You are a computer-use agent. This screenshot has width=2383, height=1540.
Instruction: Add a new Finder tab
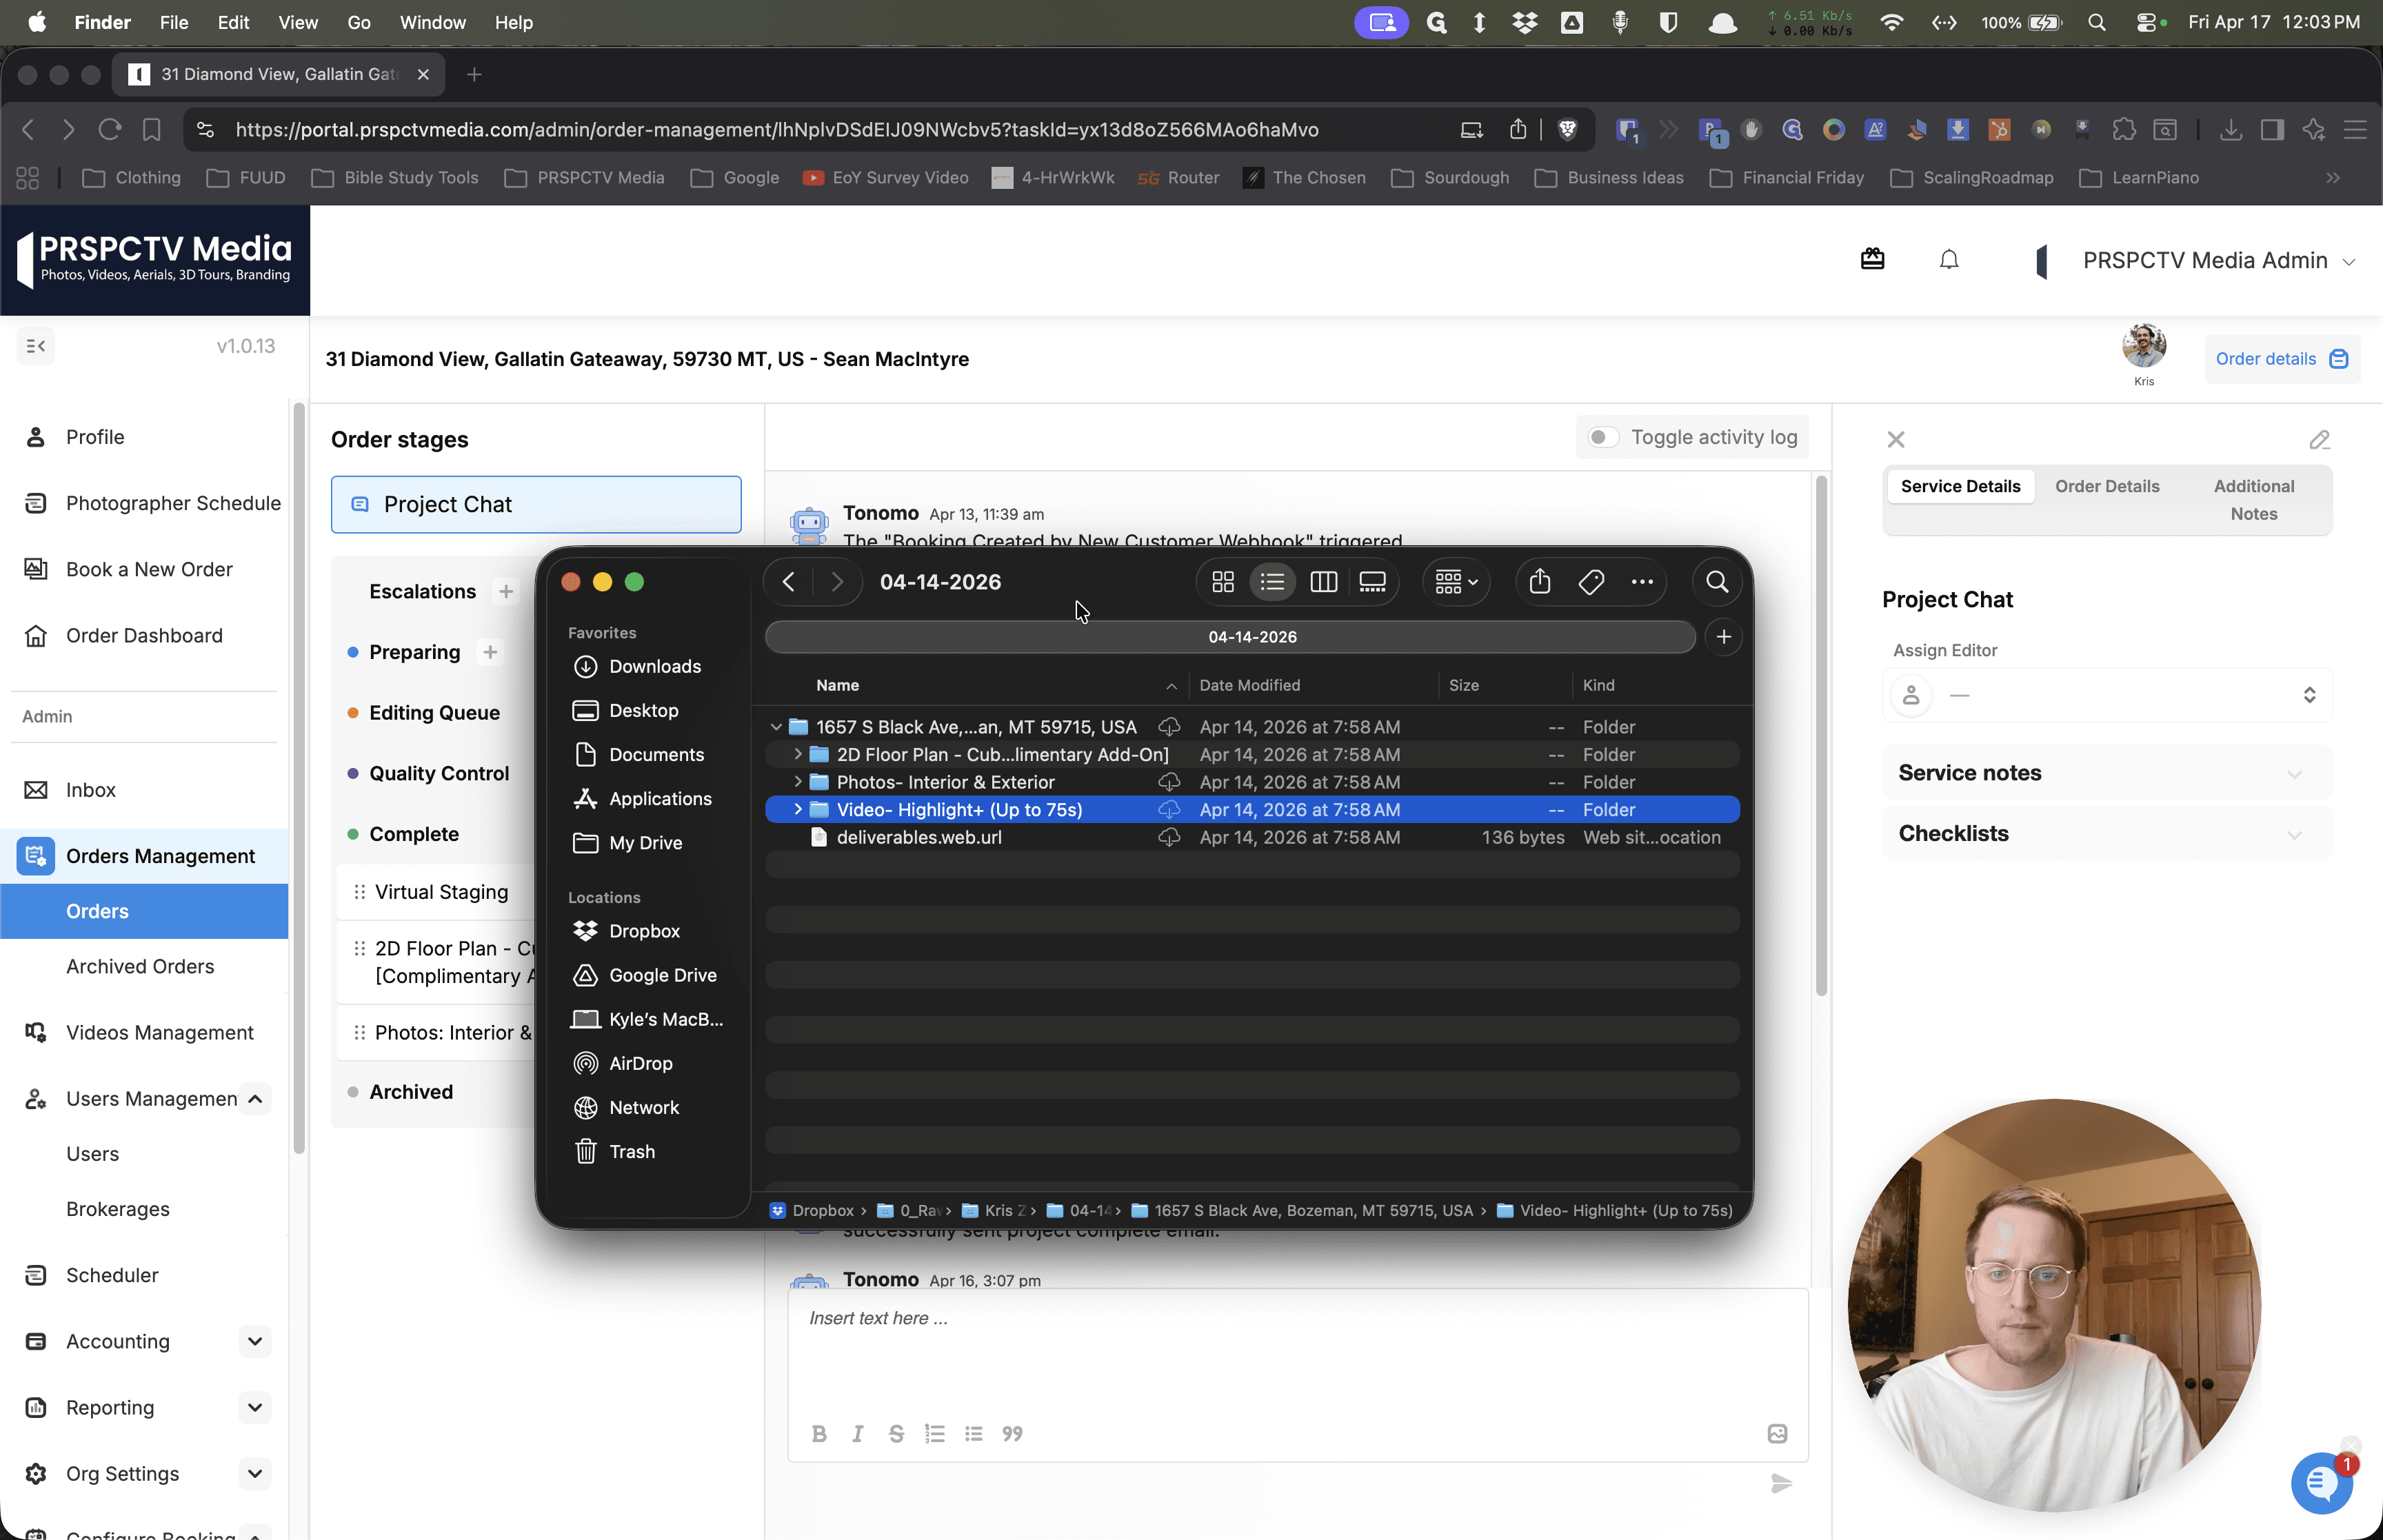click(1723, 637)
